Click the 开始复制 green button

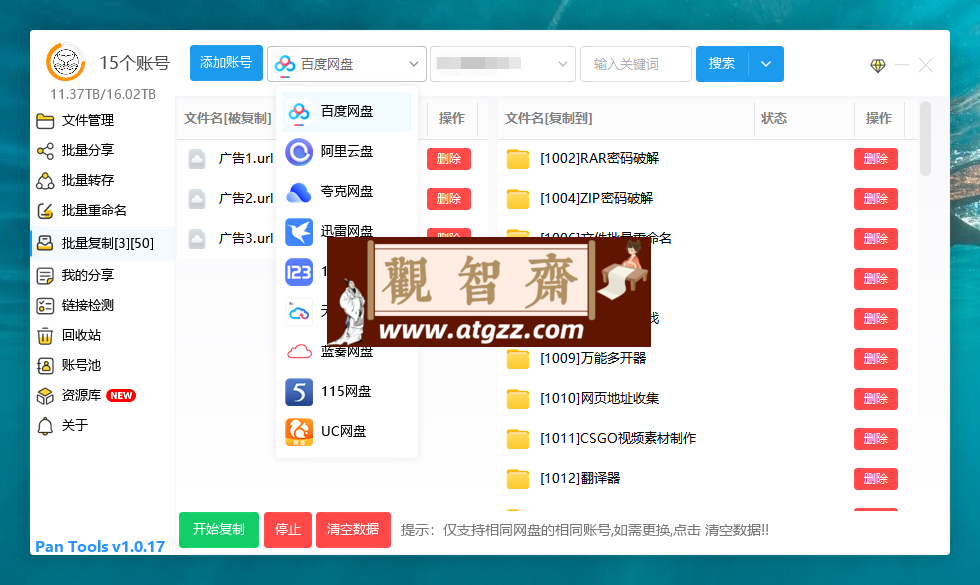[219, 530]
